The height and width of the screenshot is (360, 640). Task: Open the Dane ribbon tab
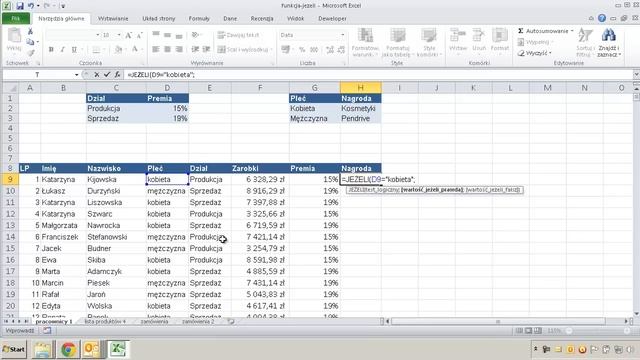(230, 19)
